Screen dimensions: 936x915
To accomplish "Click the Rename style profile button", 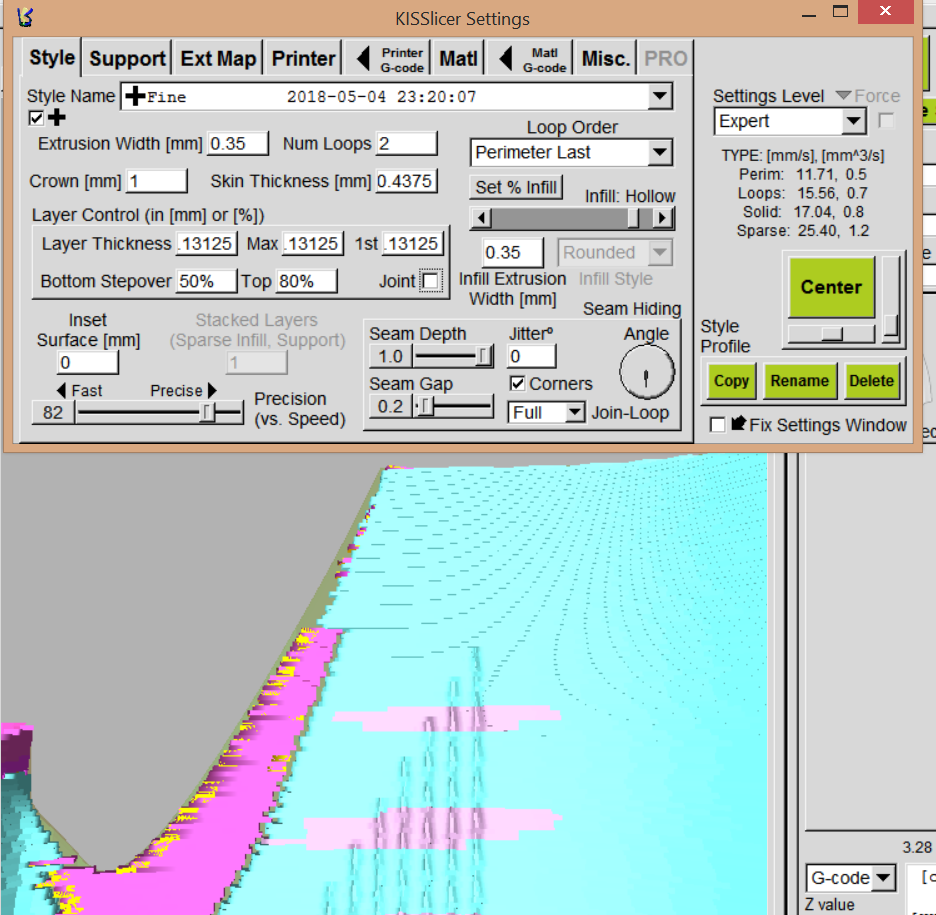I will (799, 381).
